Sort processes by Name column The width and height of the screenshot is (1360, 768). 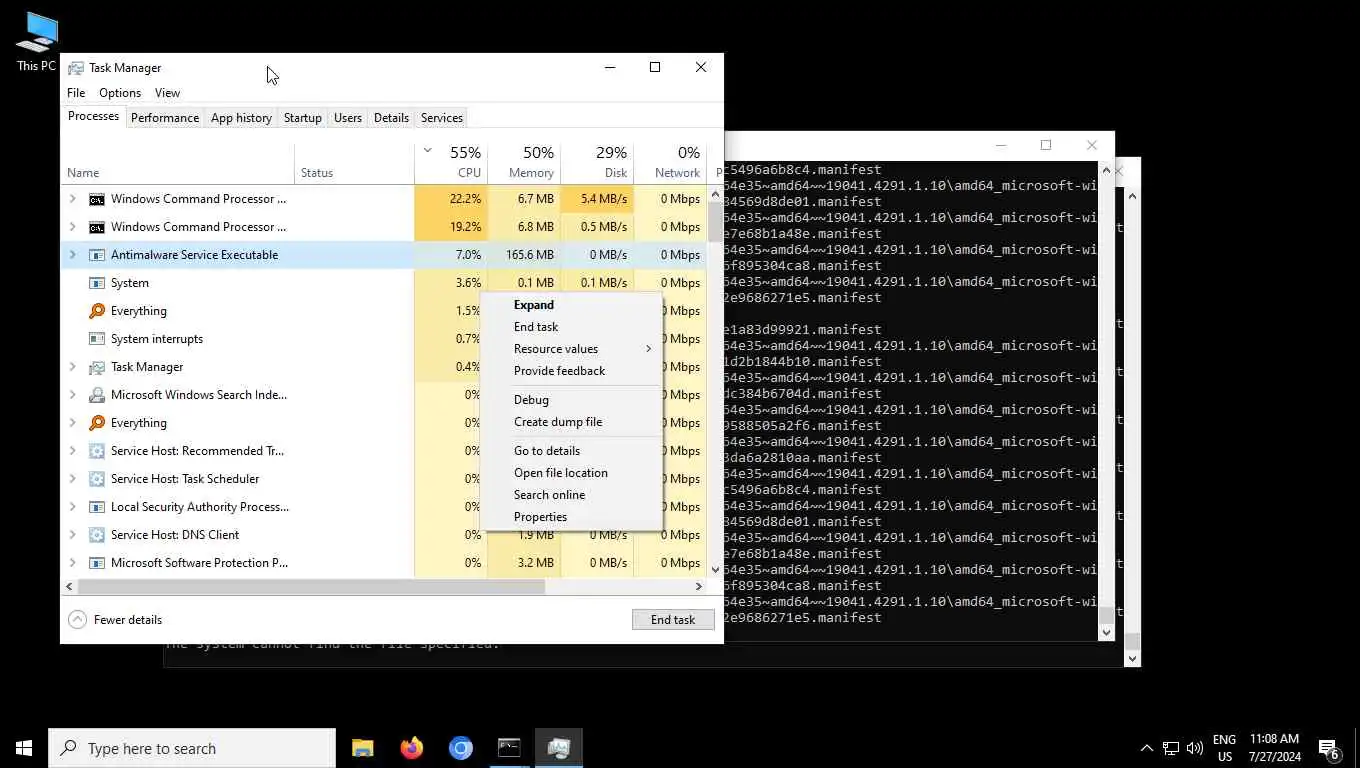point(178,163)
